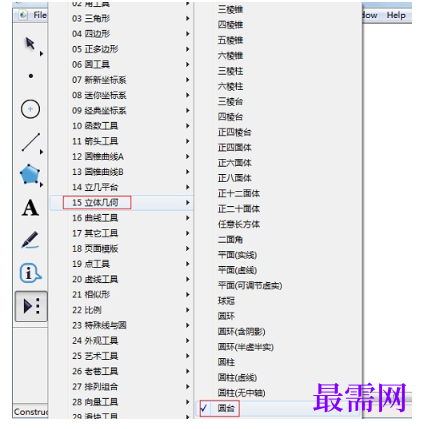425x429 pixels.
Task: Select the Selection Arrow tool
Action: pos(30,44)
